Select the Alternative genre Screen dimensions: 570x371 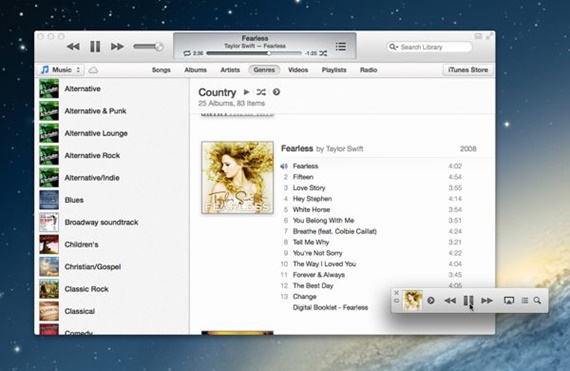[112, 89]
